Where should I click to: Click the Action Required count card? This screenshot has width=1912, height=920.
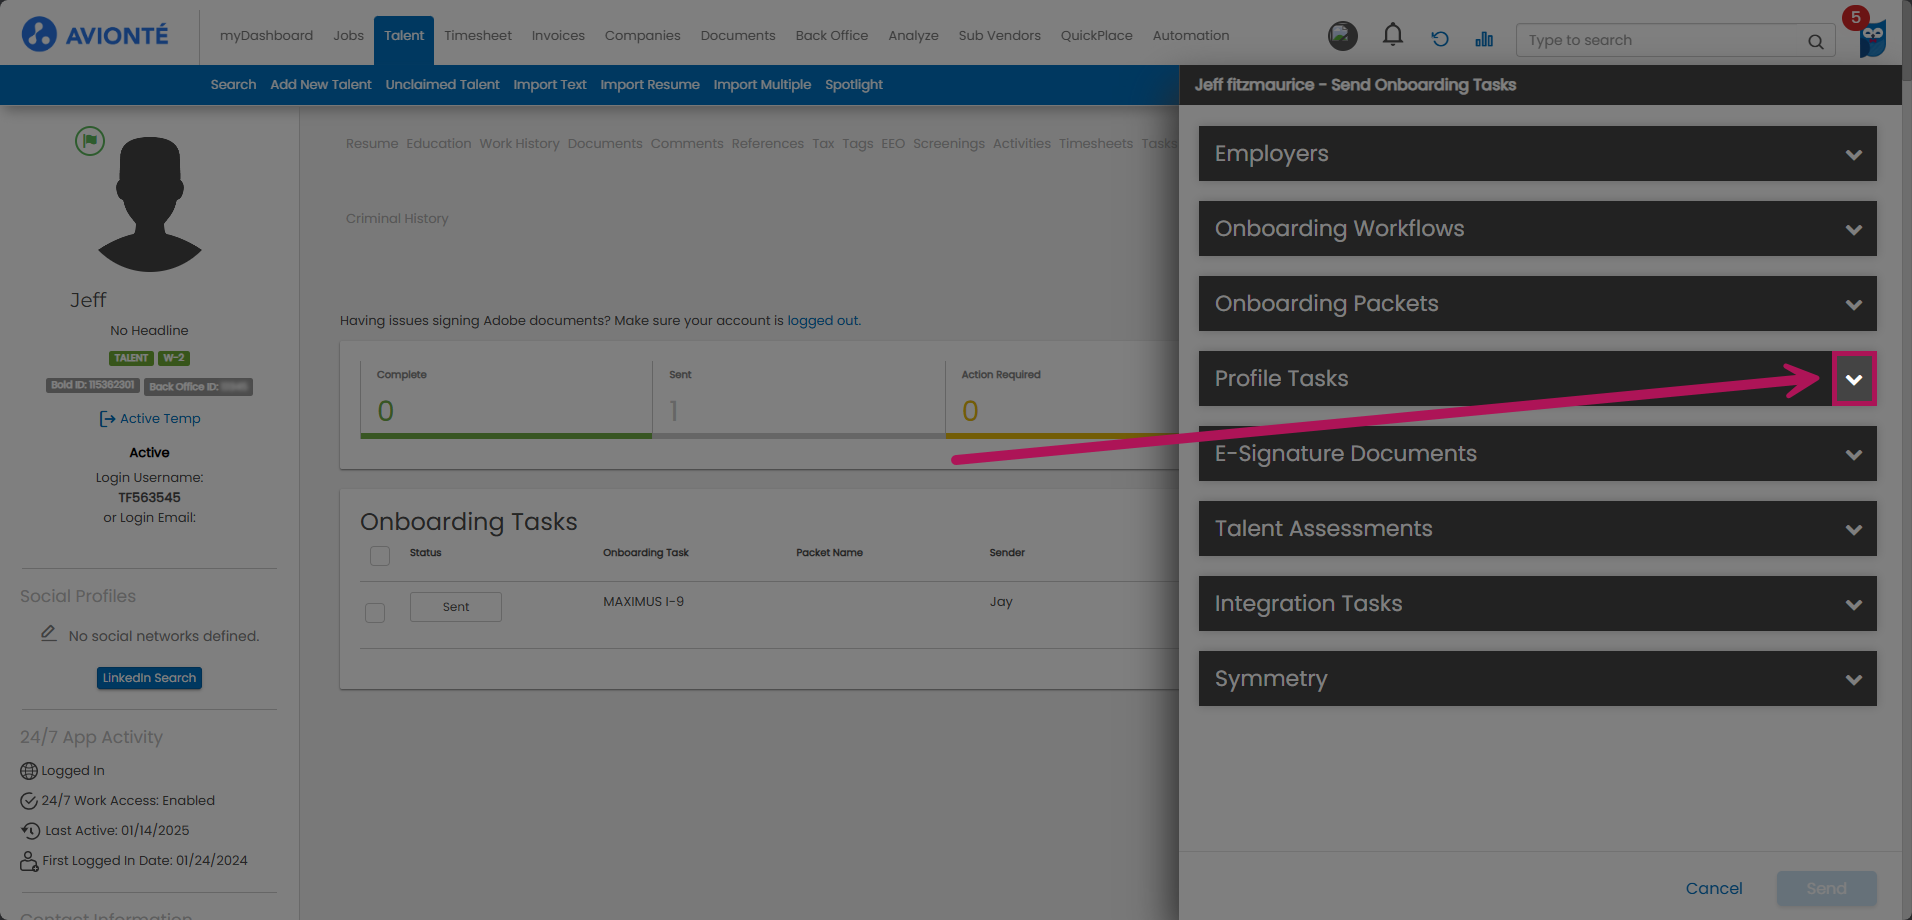pos(1062,399)
